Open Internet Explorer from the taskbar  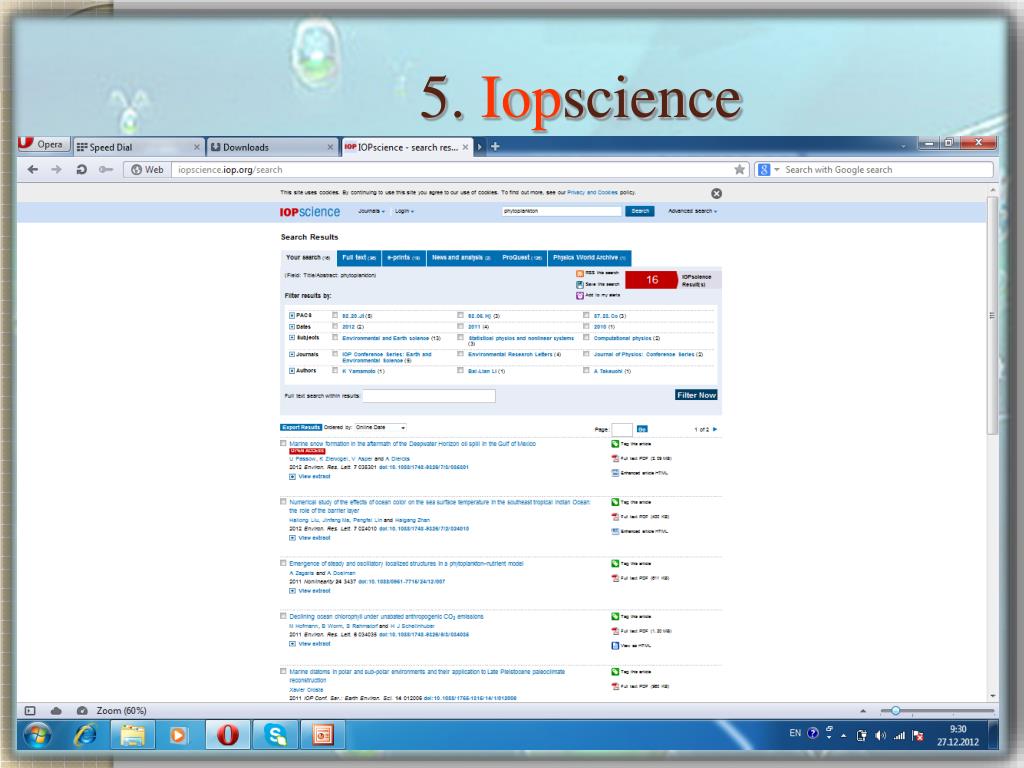point(85,735)
